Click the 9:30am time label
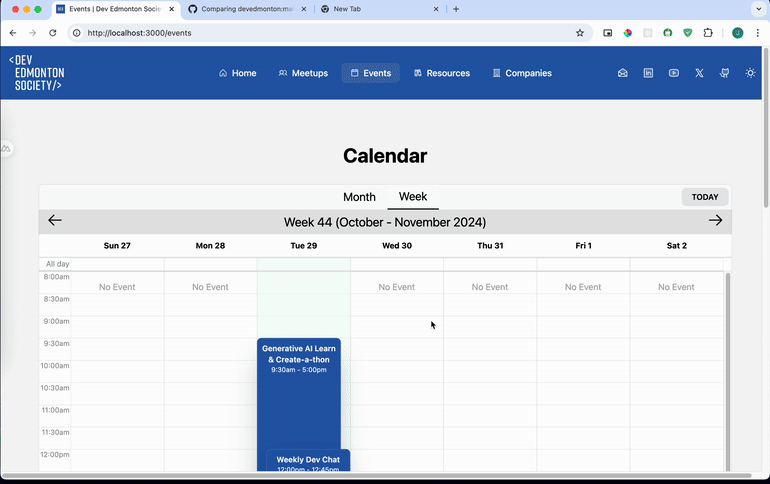Image resolution: width=770 pixels, height=484 pixels. point(56,343)
